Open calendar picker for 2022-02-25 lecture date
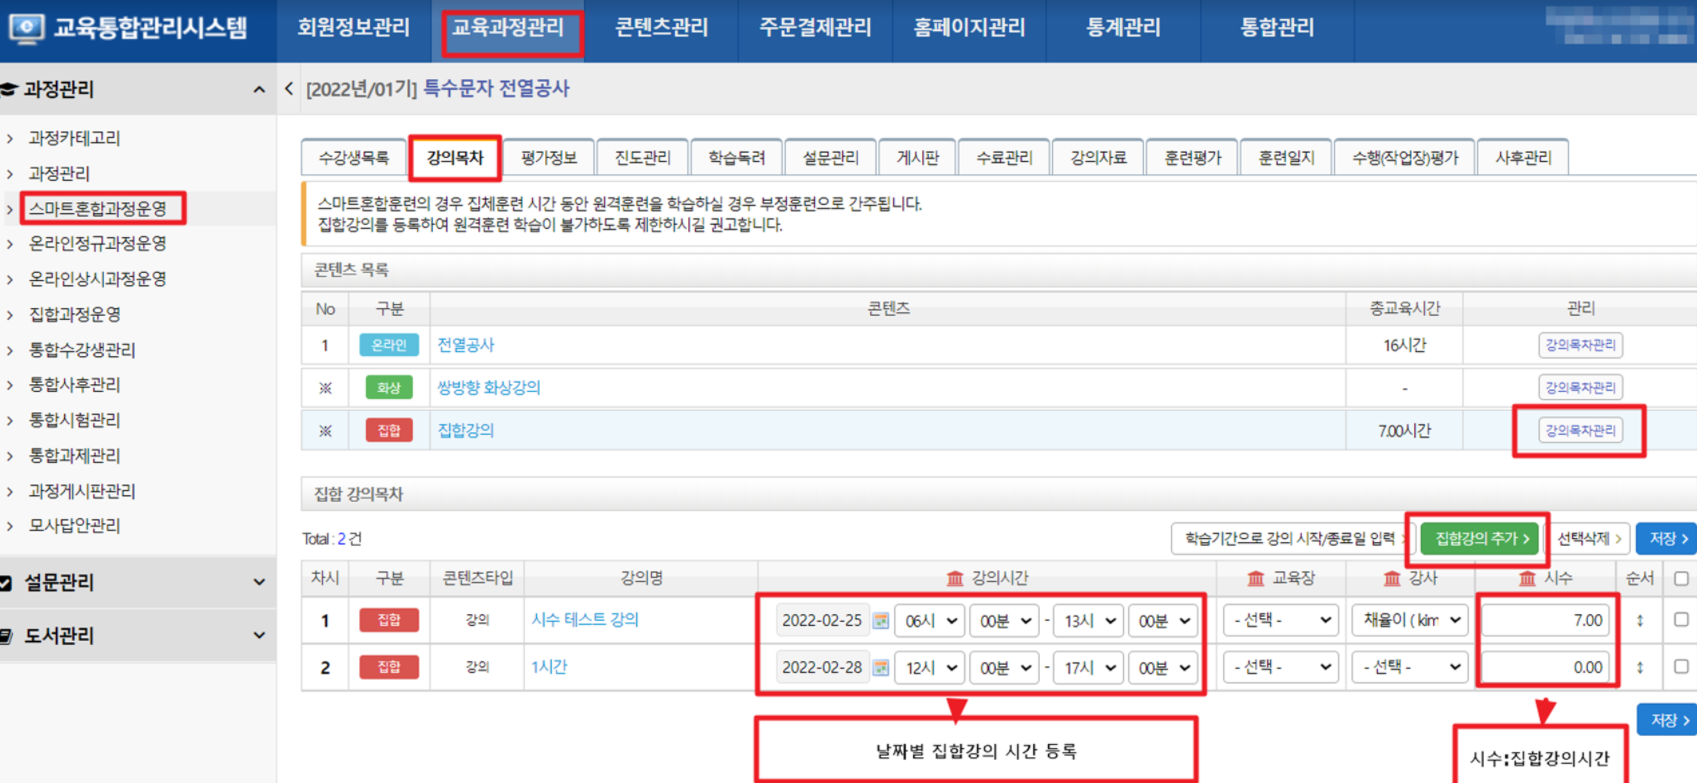 point(880,621)
